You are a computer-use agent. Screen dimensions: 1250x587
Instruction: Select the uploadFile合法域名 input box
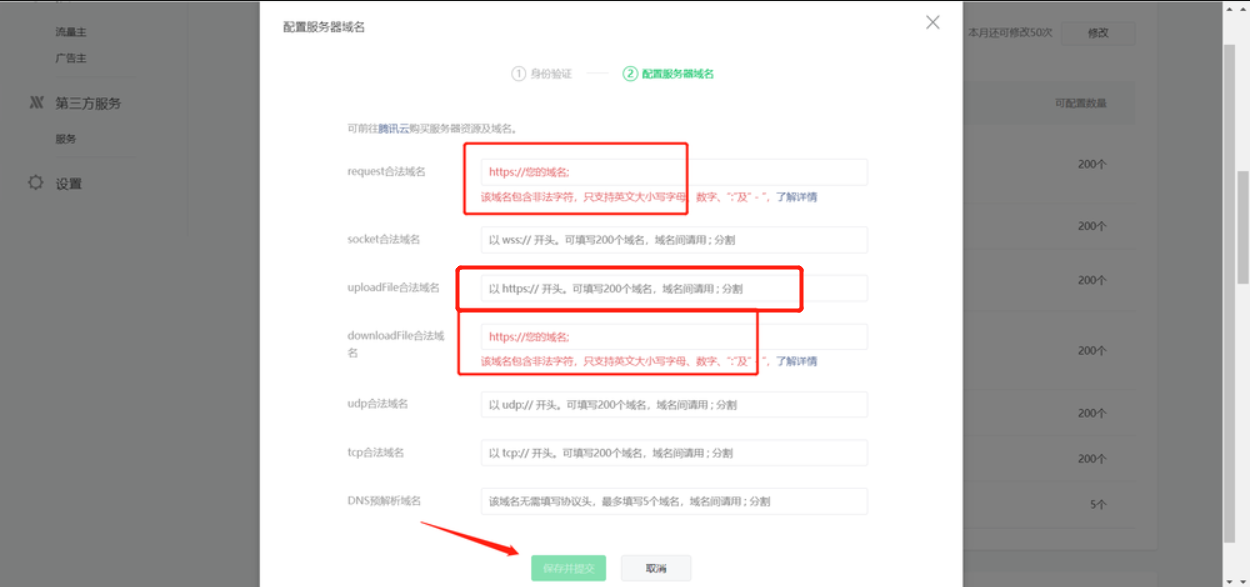(x=673, y=289)
